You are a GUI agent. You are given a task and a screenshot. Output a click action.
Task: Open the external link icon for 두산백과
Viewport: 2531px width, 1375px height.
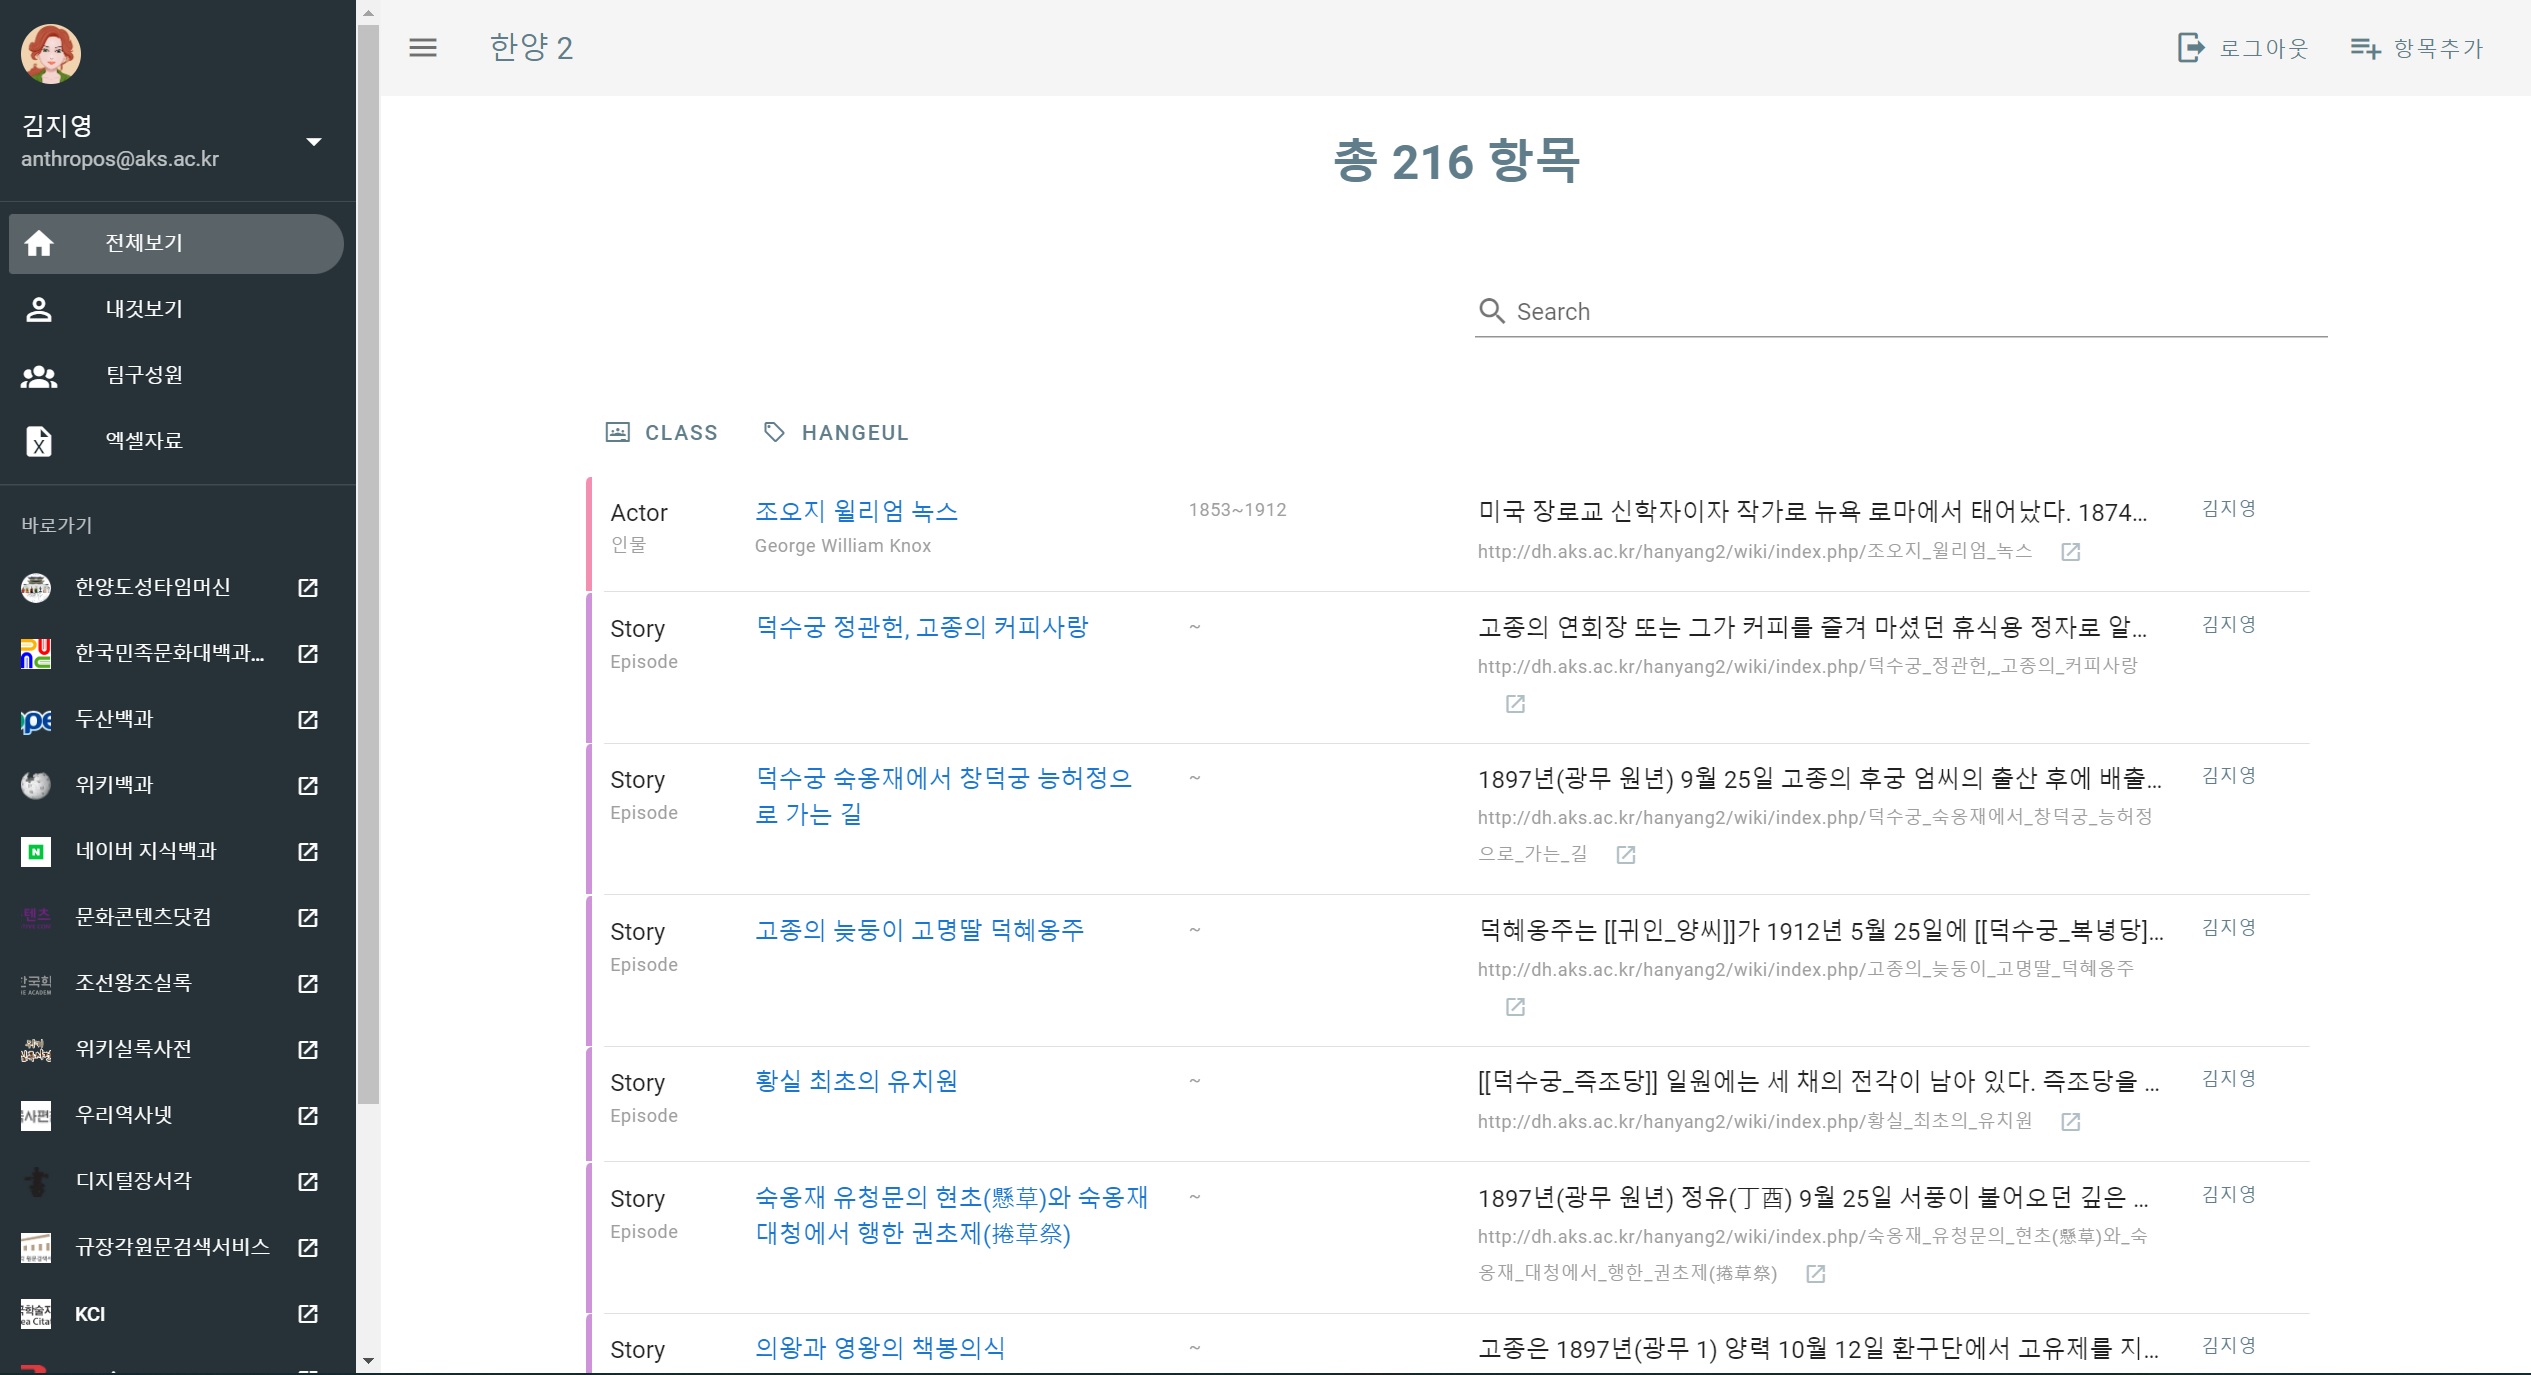pos(308,720)
